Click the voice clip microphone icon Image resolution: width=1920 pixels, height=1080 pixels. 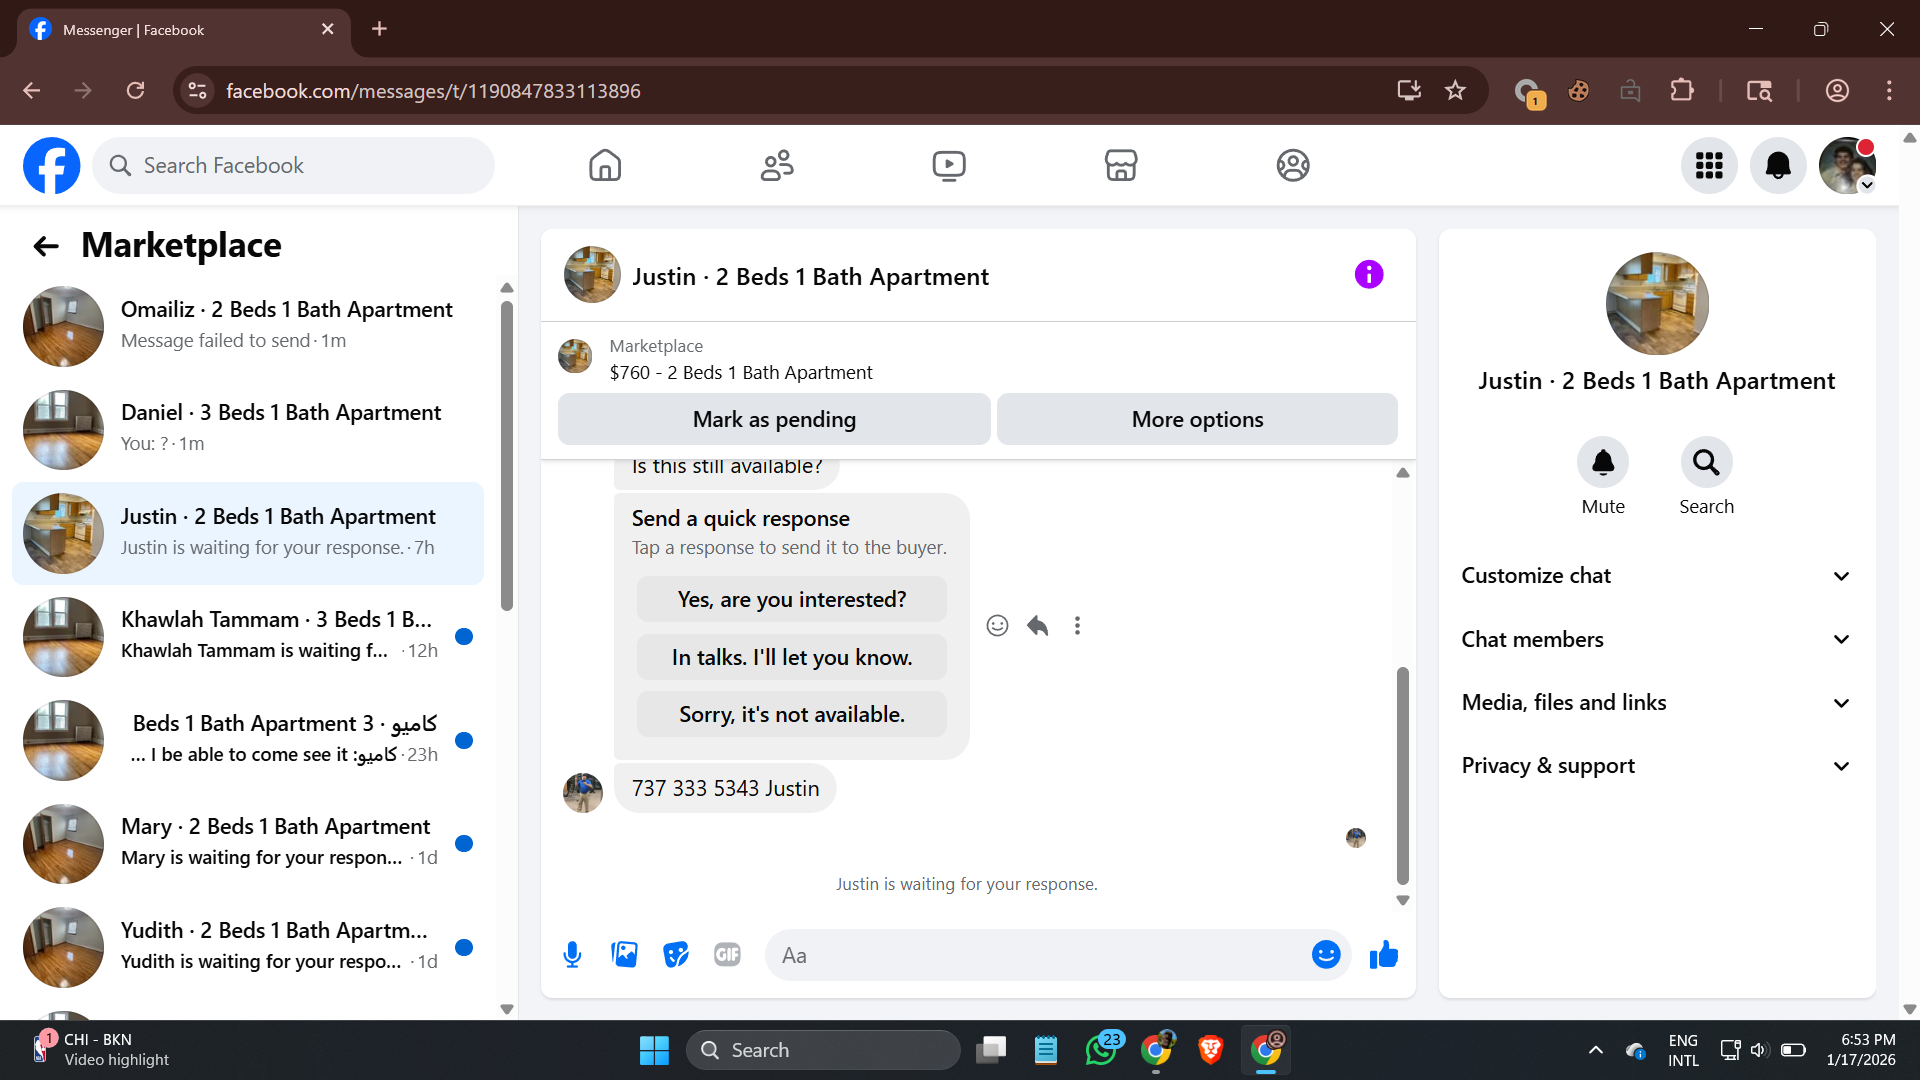tap(572, 955)
